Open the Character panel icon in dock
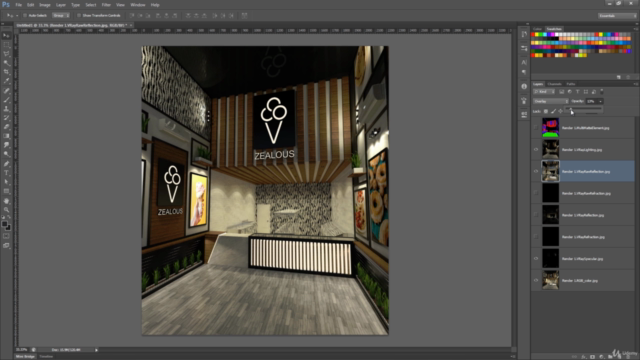This screenshot has width=640, height=360. click(524, 62)
